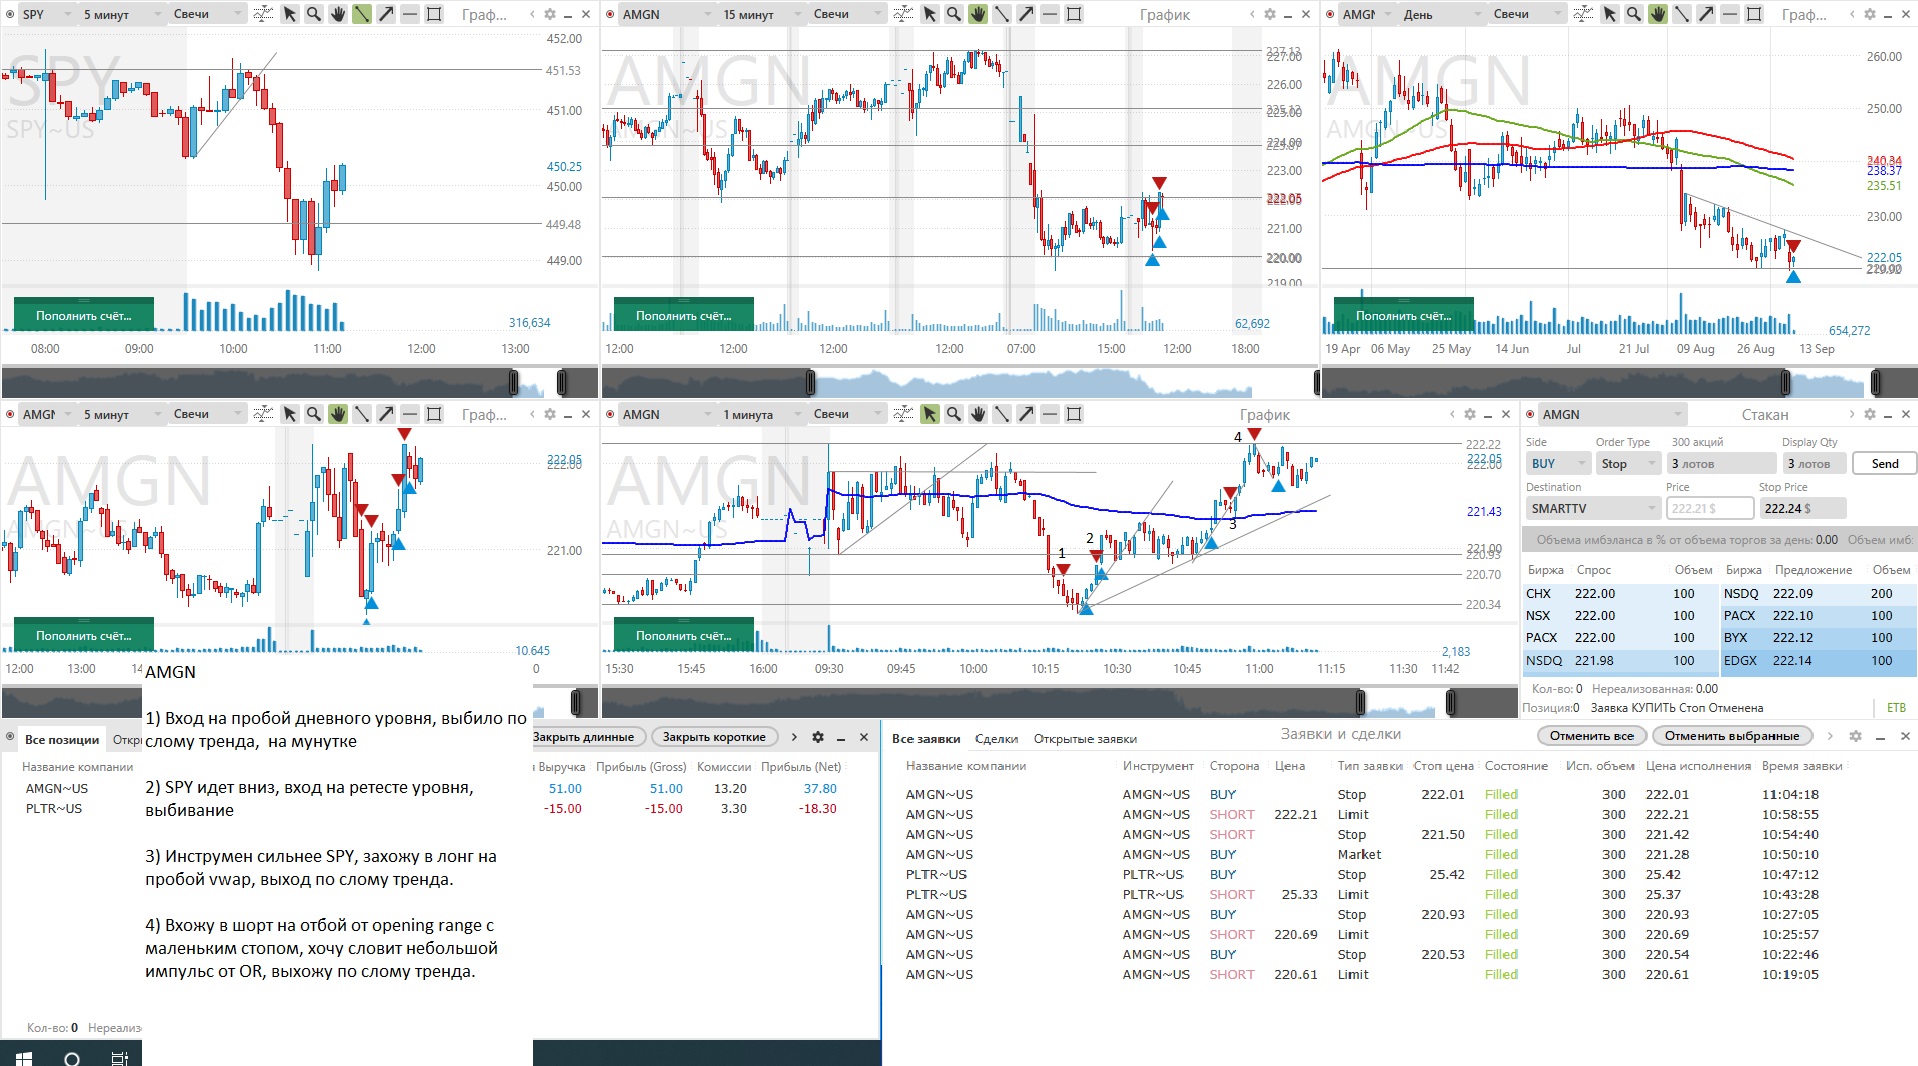The image size is (1918, 1066).
Task: Select hand tool in AMGN daily chart
Action: 1657,14
